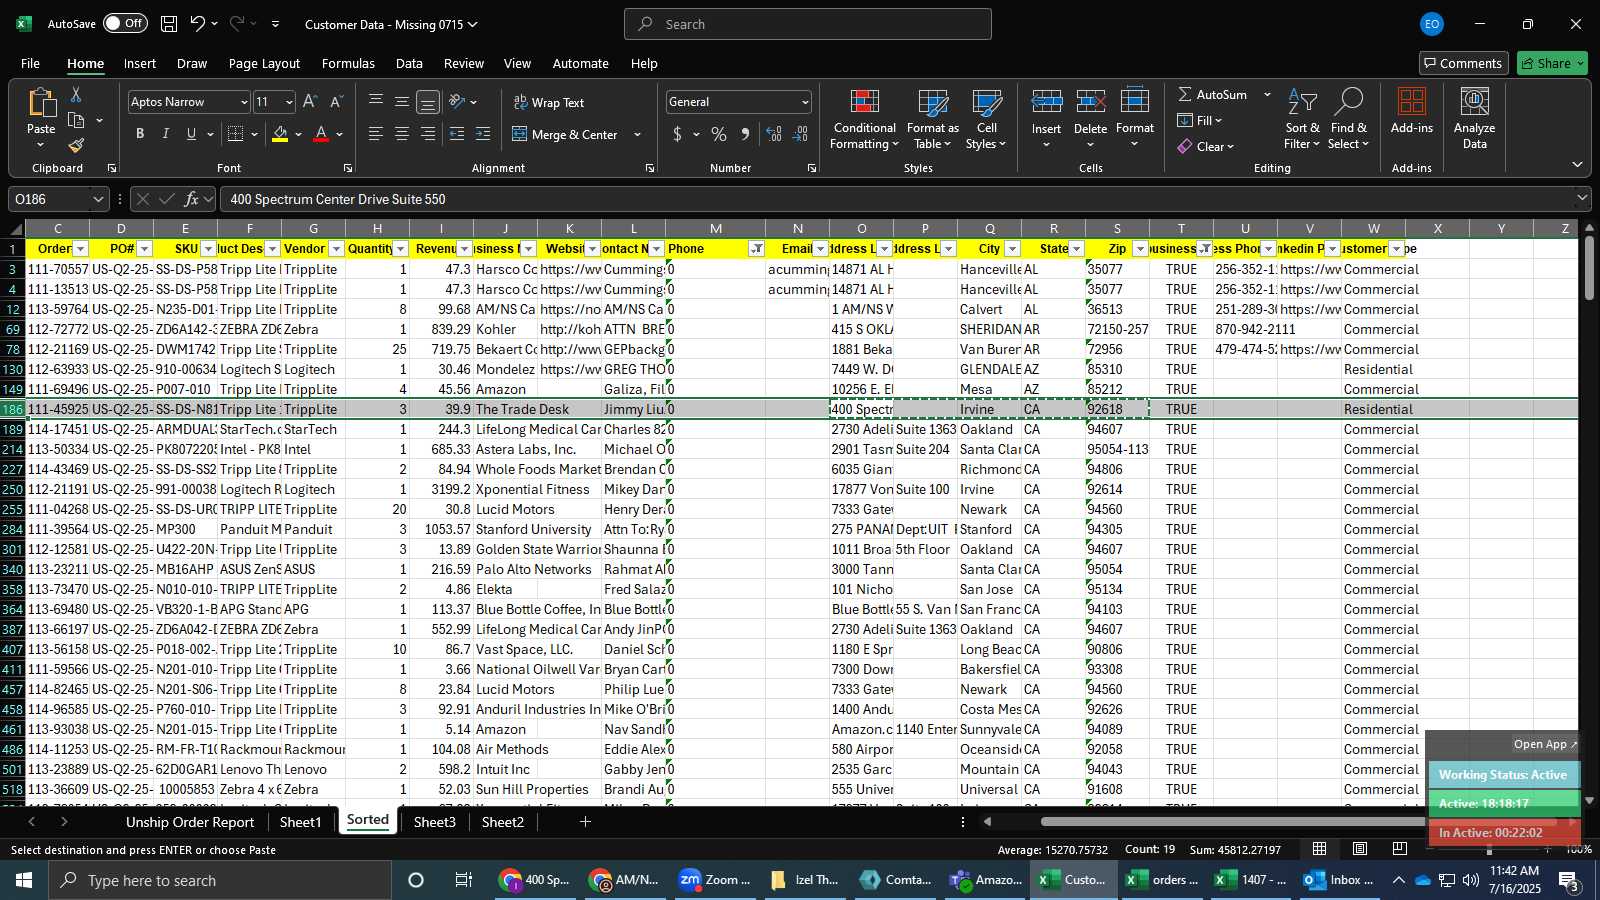Decrease font size with the smaller A
This screenshot has height=900, width=1600.
pyautogui.click(x=336, y=102)
